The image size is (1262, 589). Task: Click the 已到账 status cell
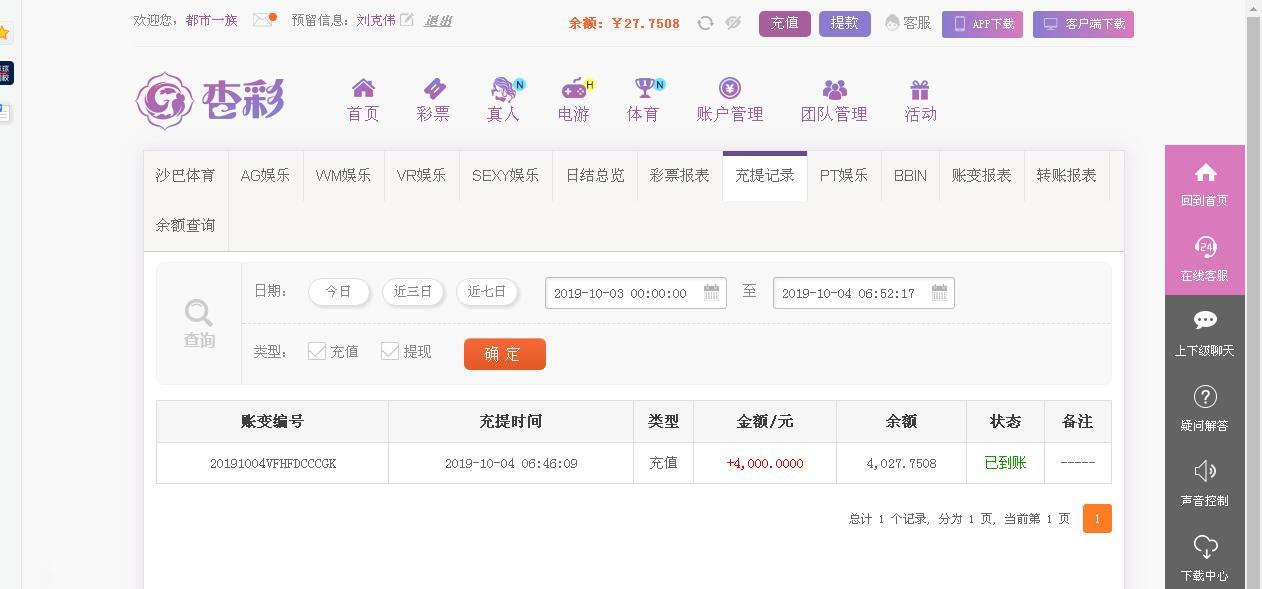click(1005, 463)
